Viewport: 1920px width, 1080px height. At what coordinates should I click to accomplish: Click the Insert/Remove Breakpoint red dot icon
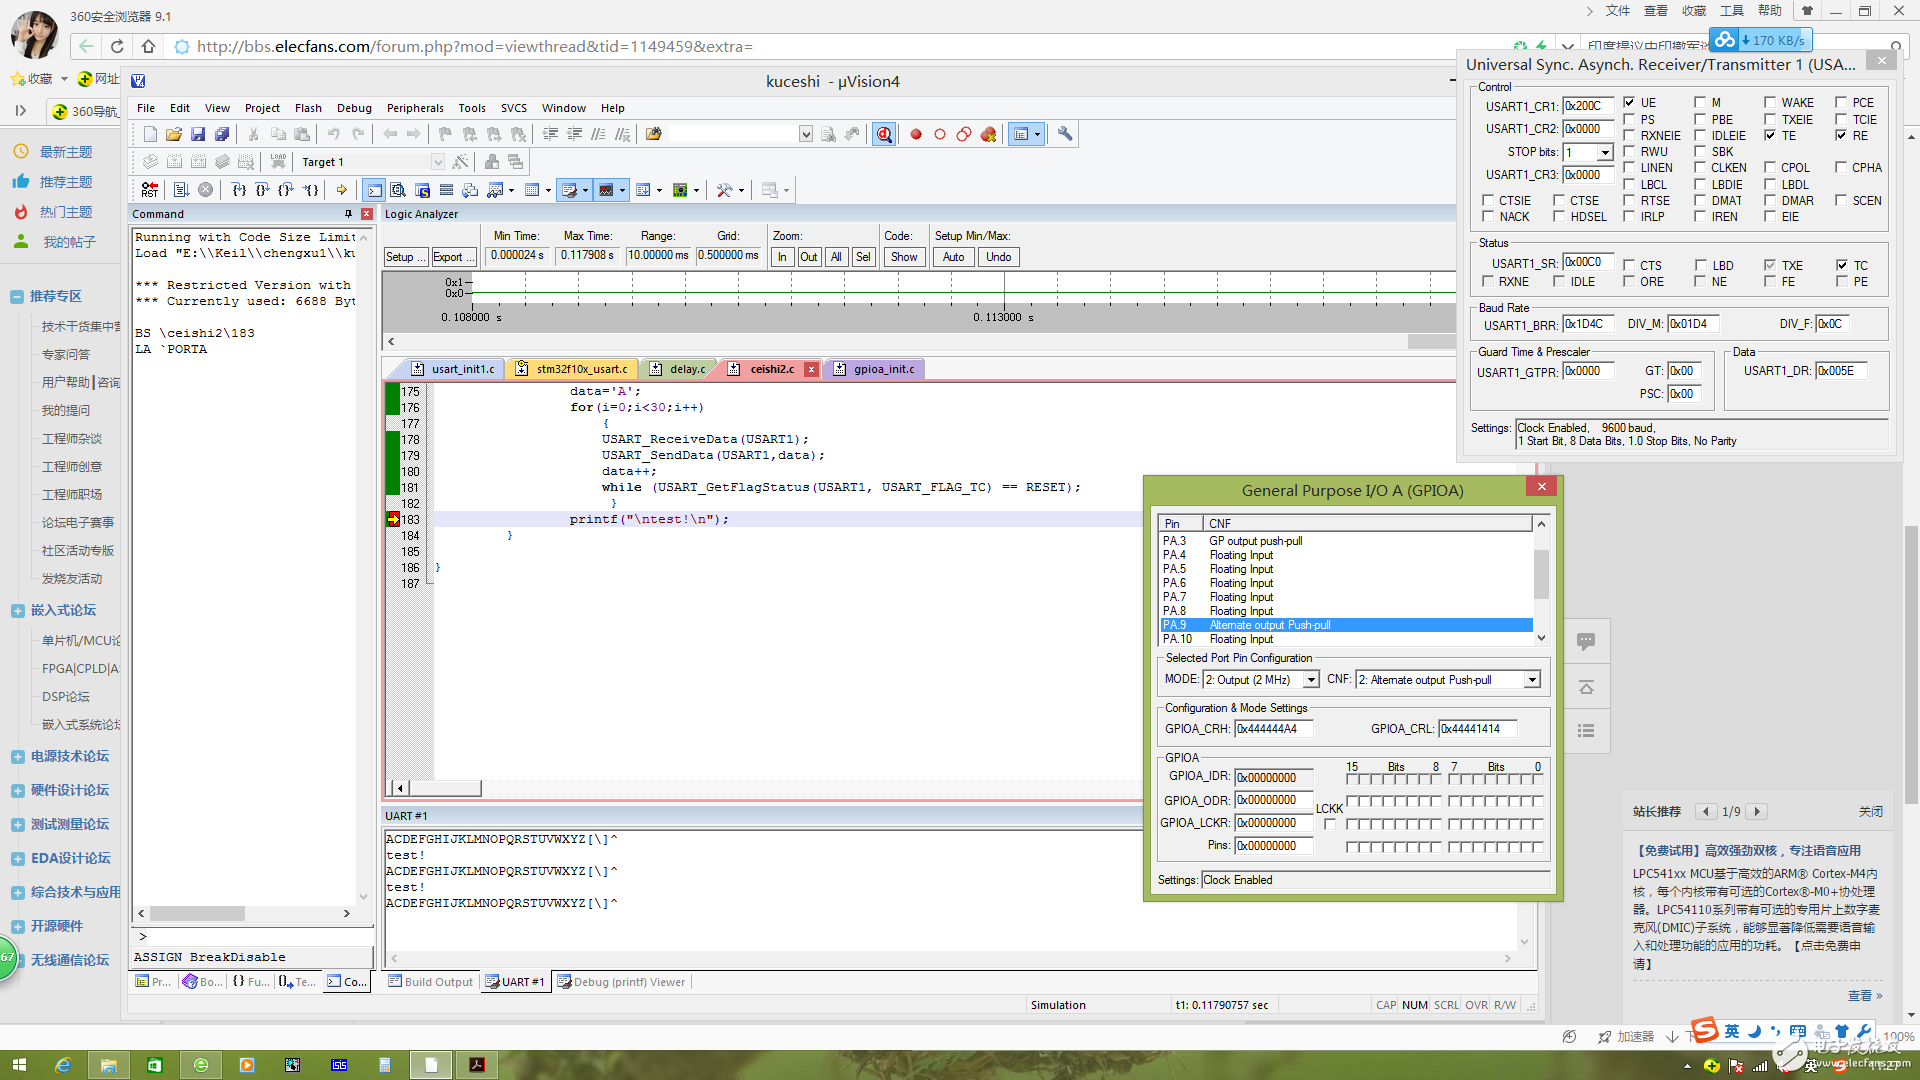915,134
